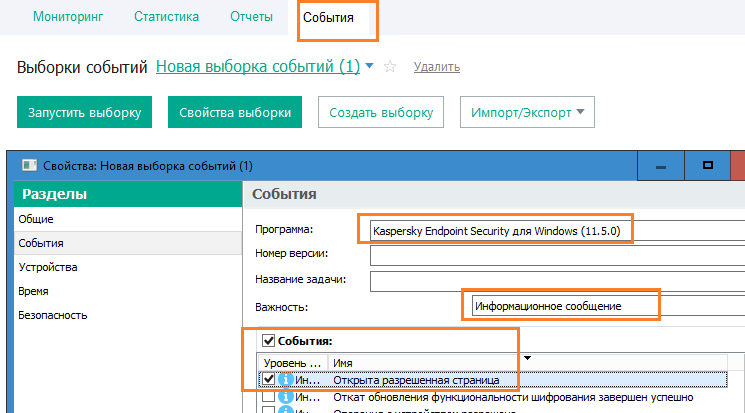Open the Мониторинг tab
745x413 pixels.
[x=68, y=17]
